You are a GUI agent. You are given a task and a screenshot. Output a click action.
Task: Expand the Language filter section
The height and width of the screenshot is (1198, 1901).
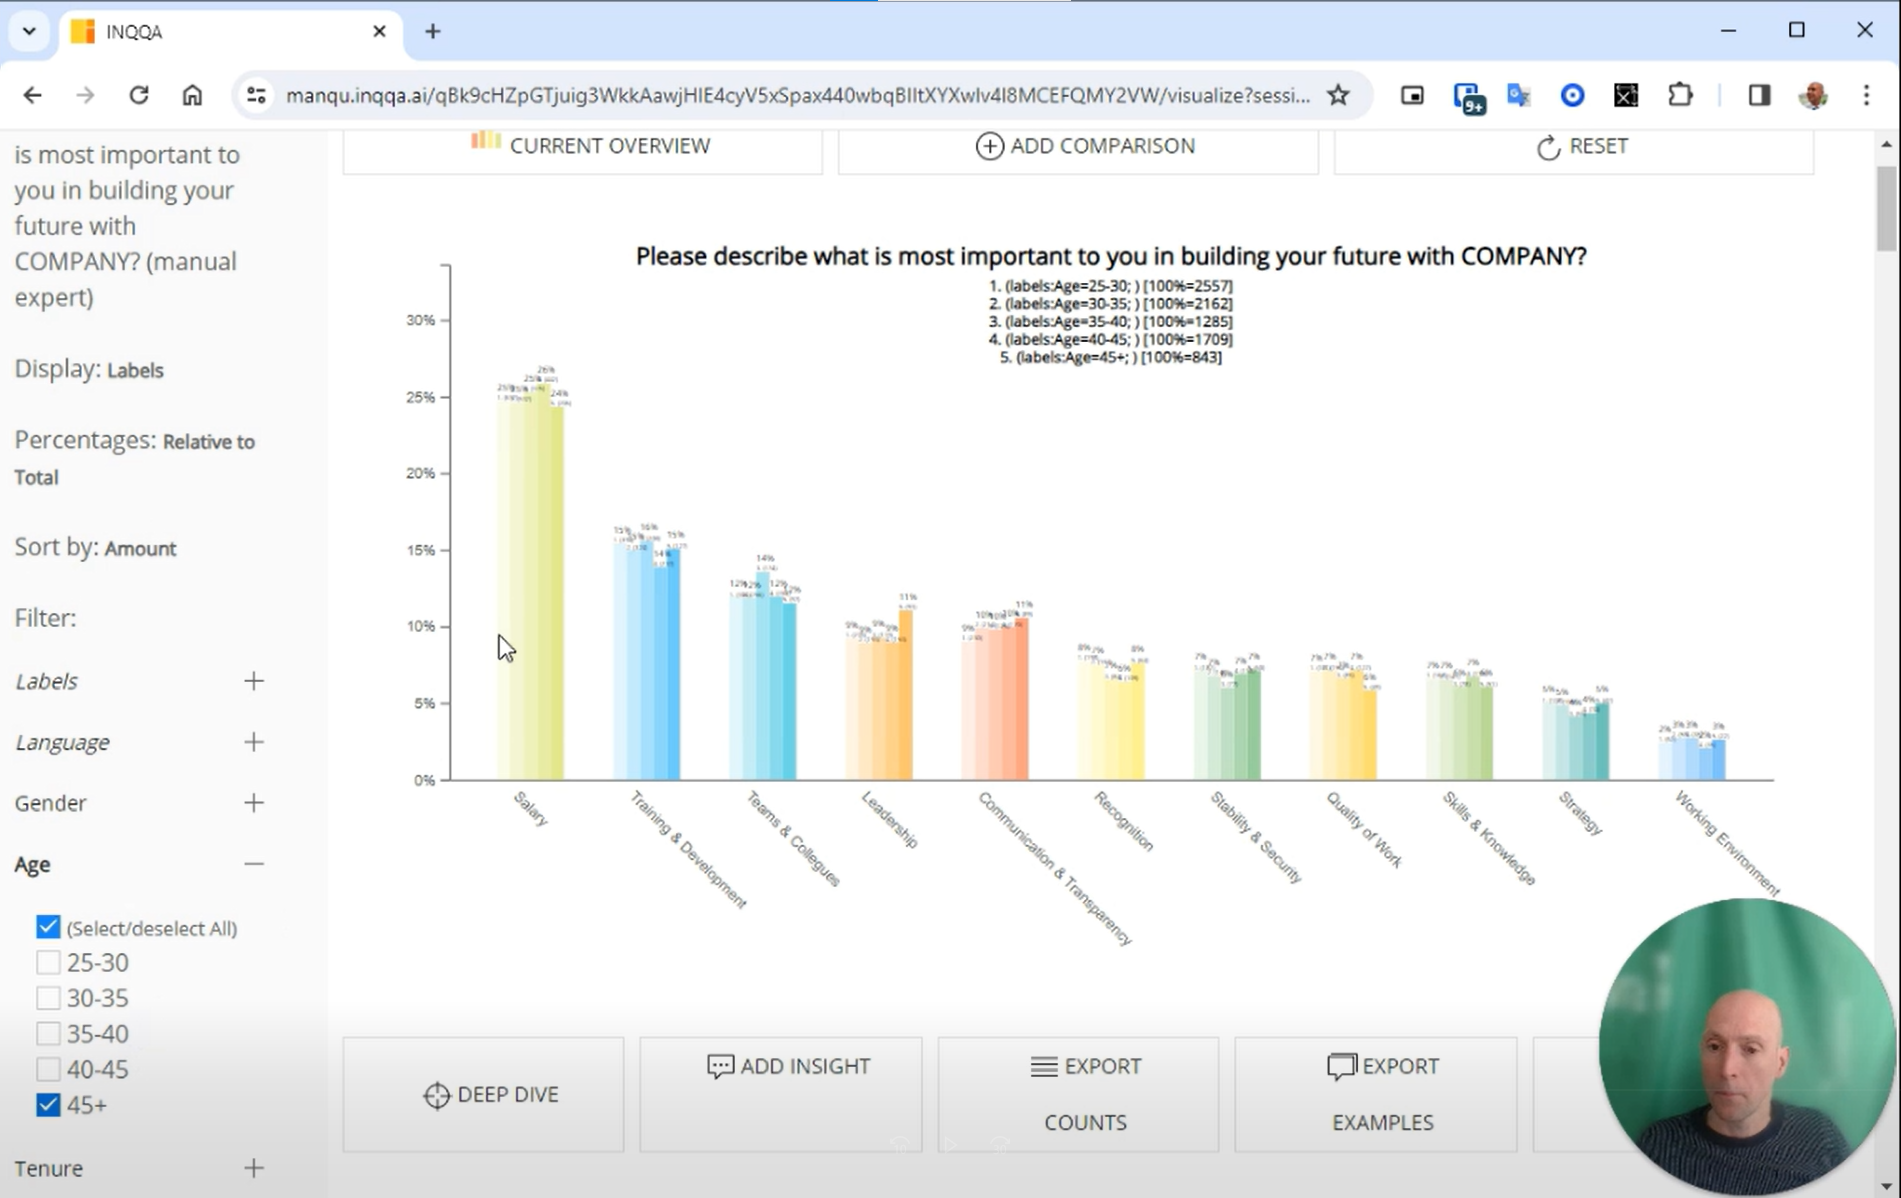pyautogui.click(x=254, y=742)
